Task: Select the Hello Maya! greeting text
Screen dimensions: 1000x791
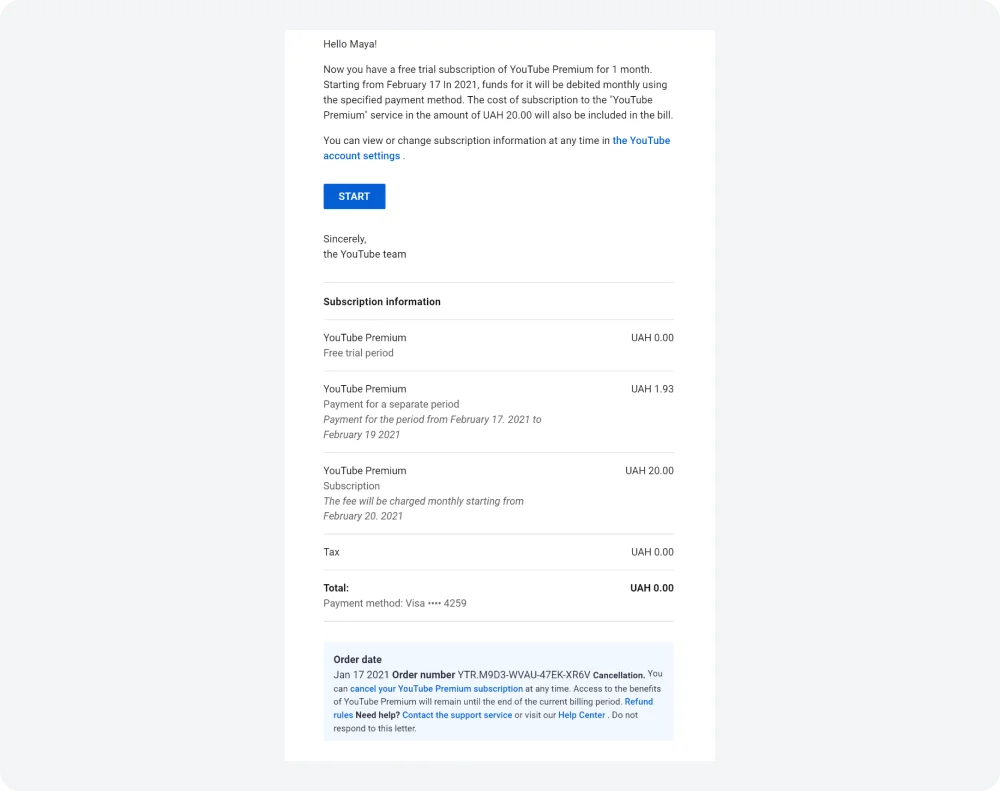Action: (349, 44)
